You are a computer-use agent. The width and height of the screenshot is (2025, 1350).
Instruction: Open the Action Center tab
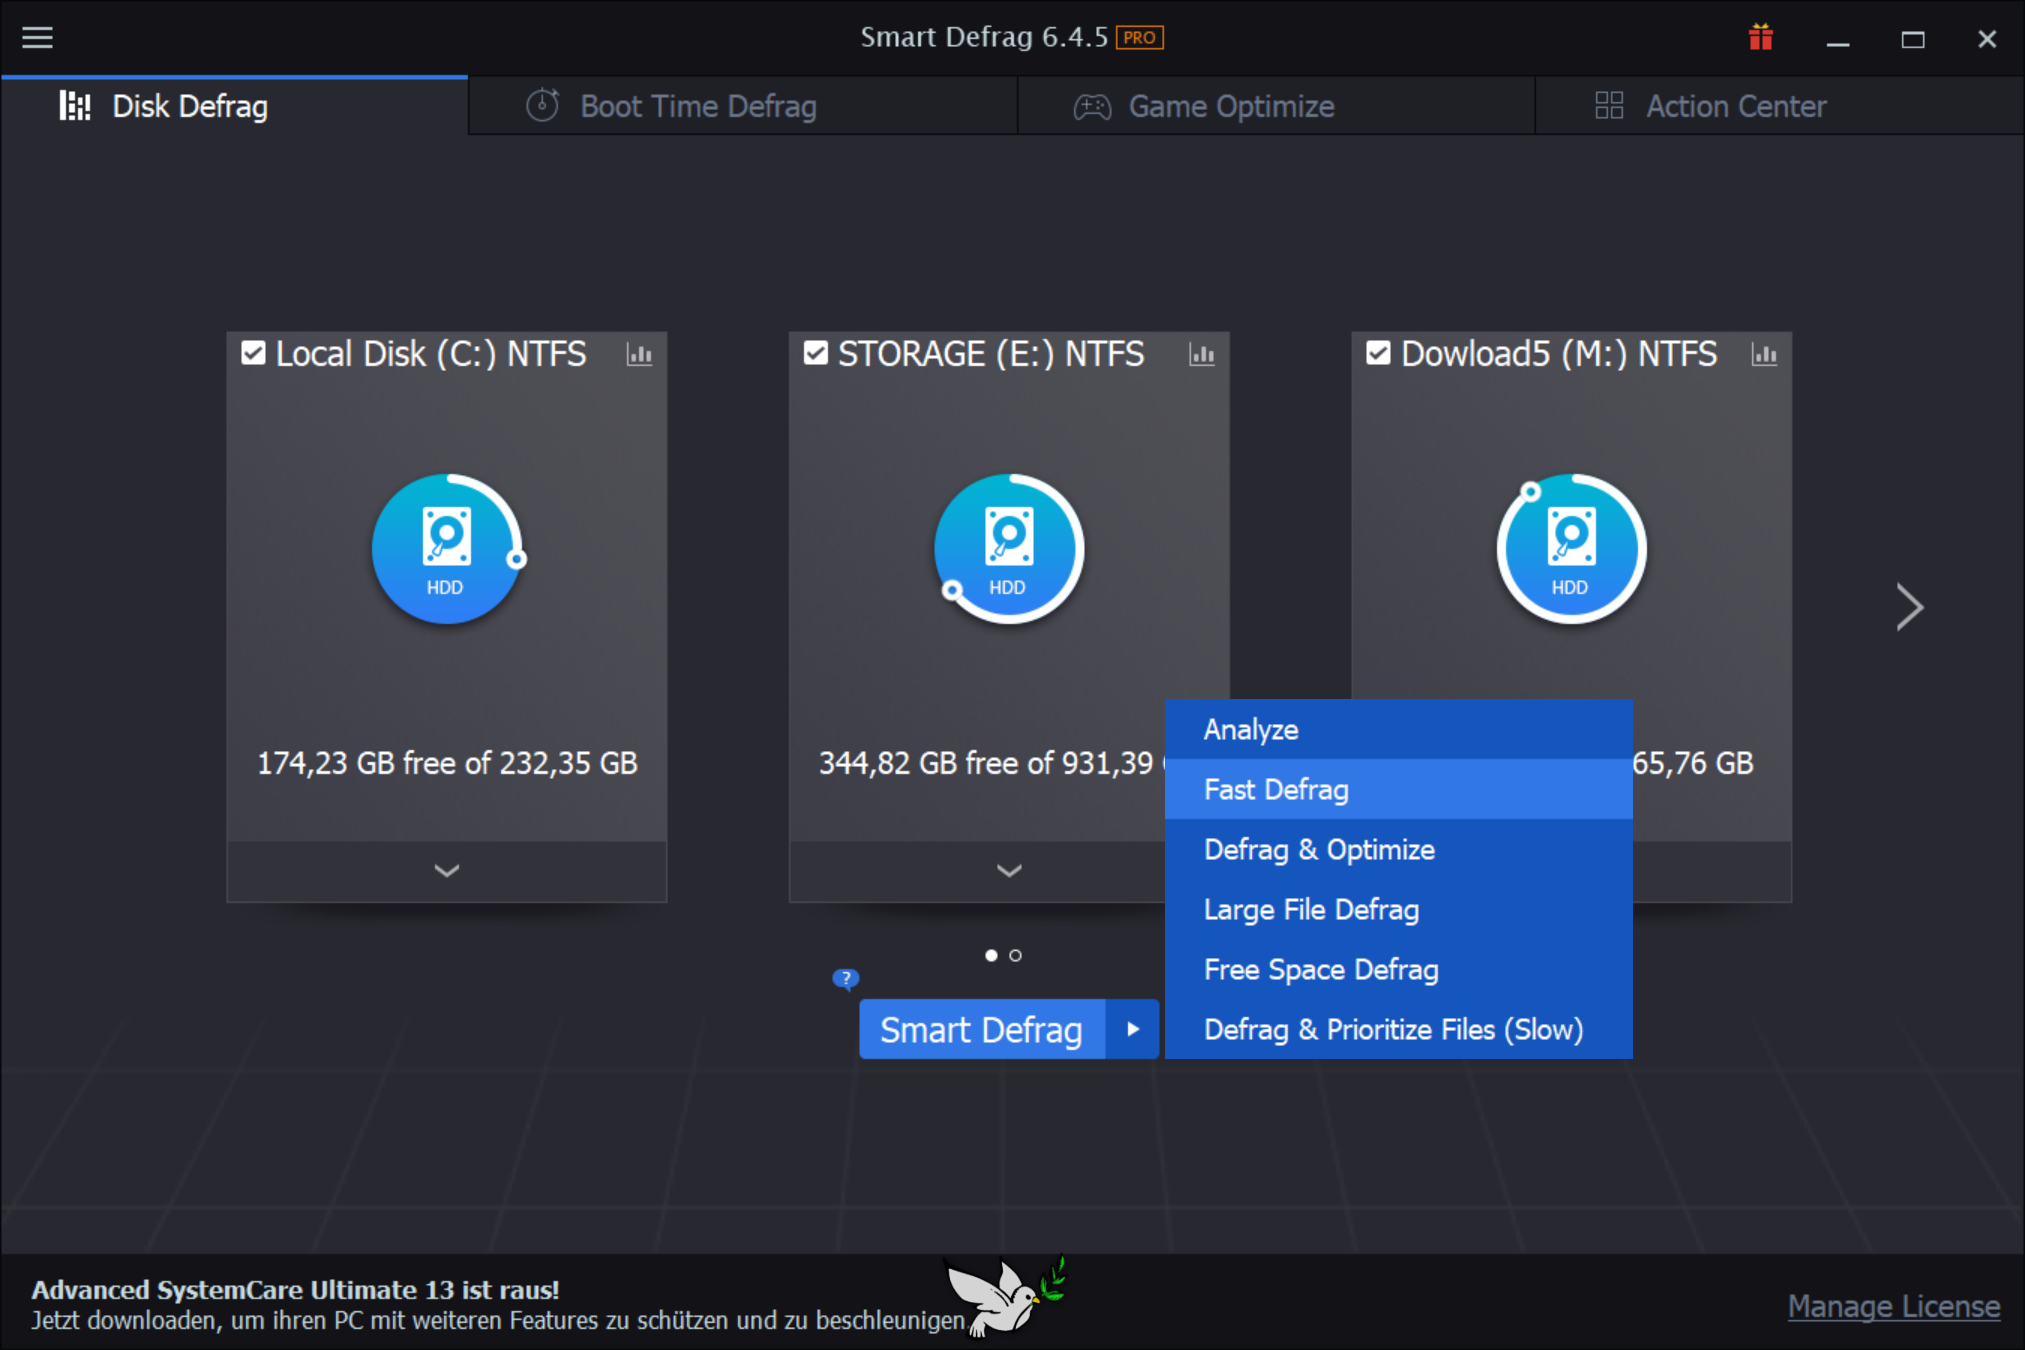(x=1779, y=106)
